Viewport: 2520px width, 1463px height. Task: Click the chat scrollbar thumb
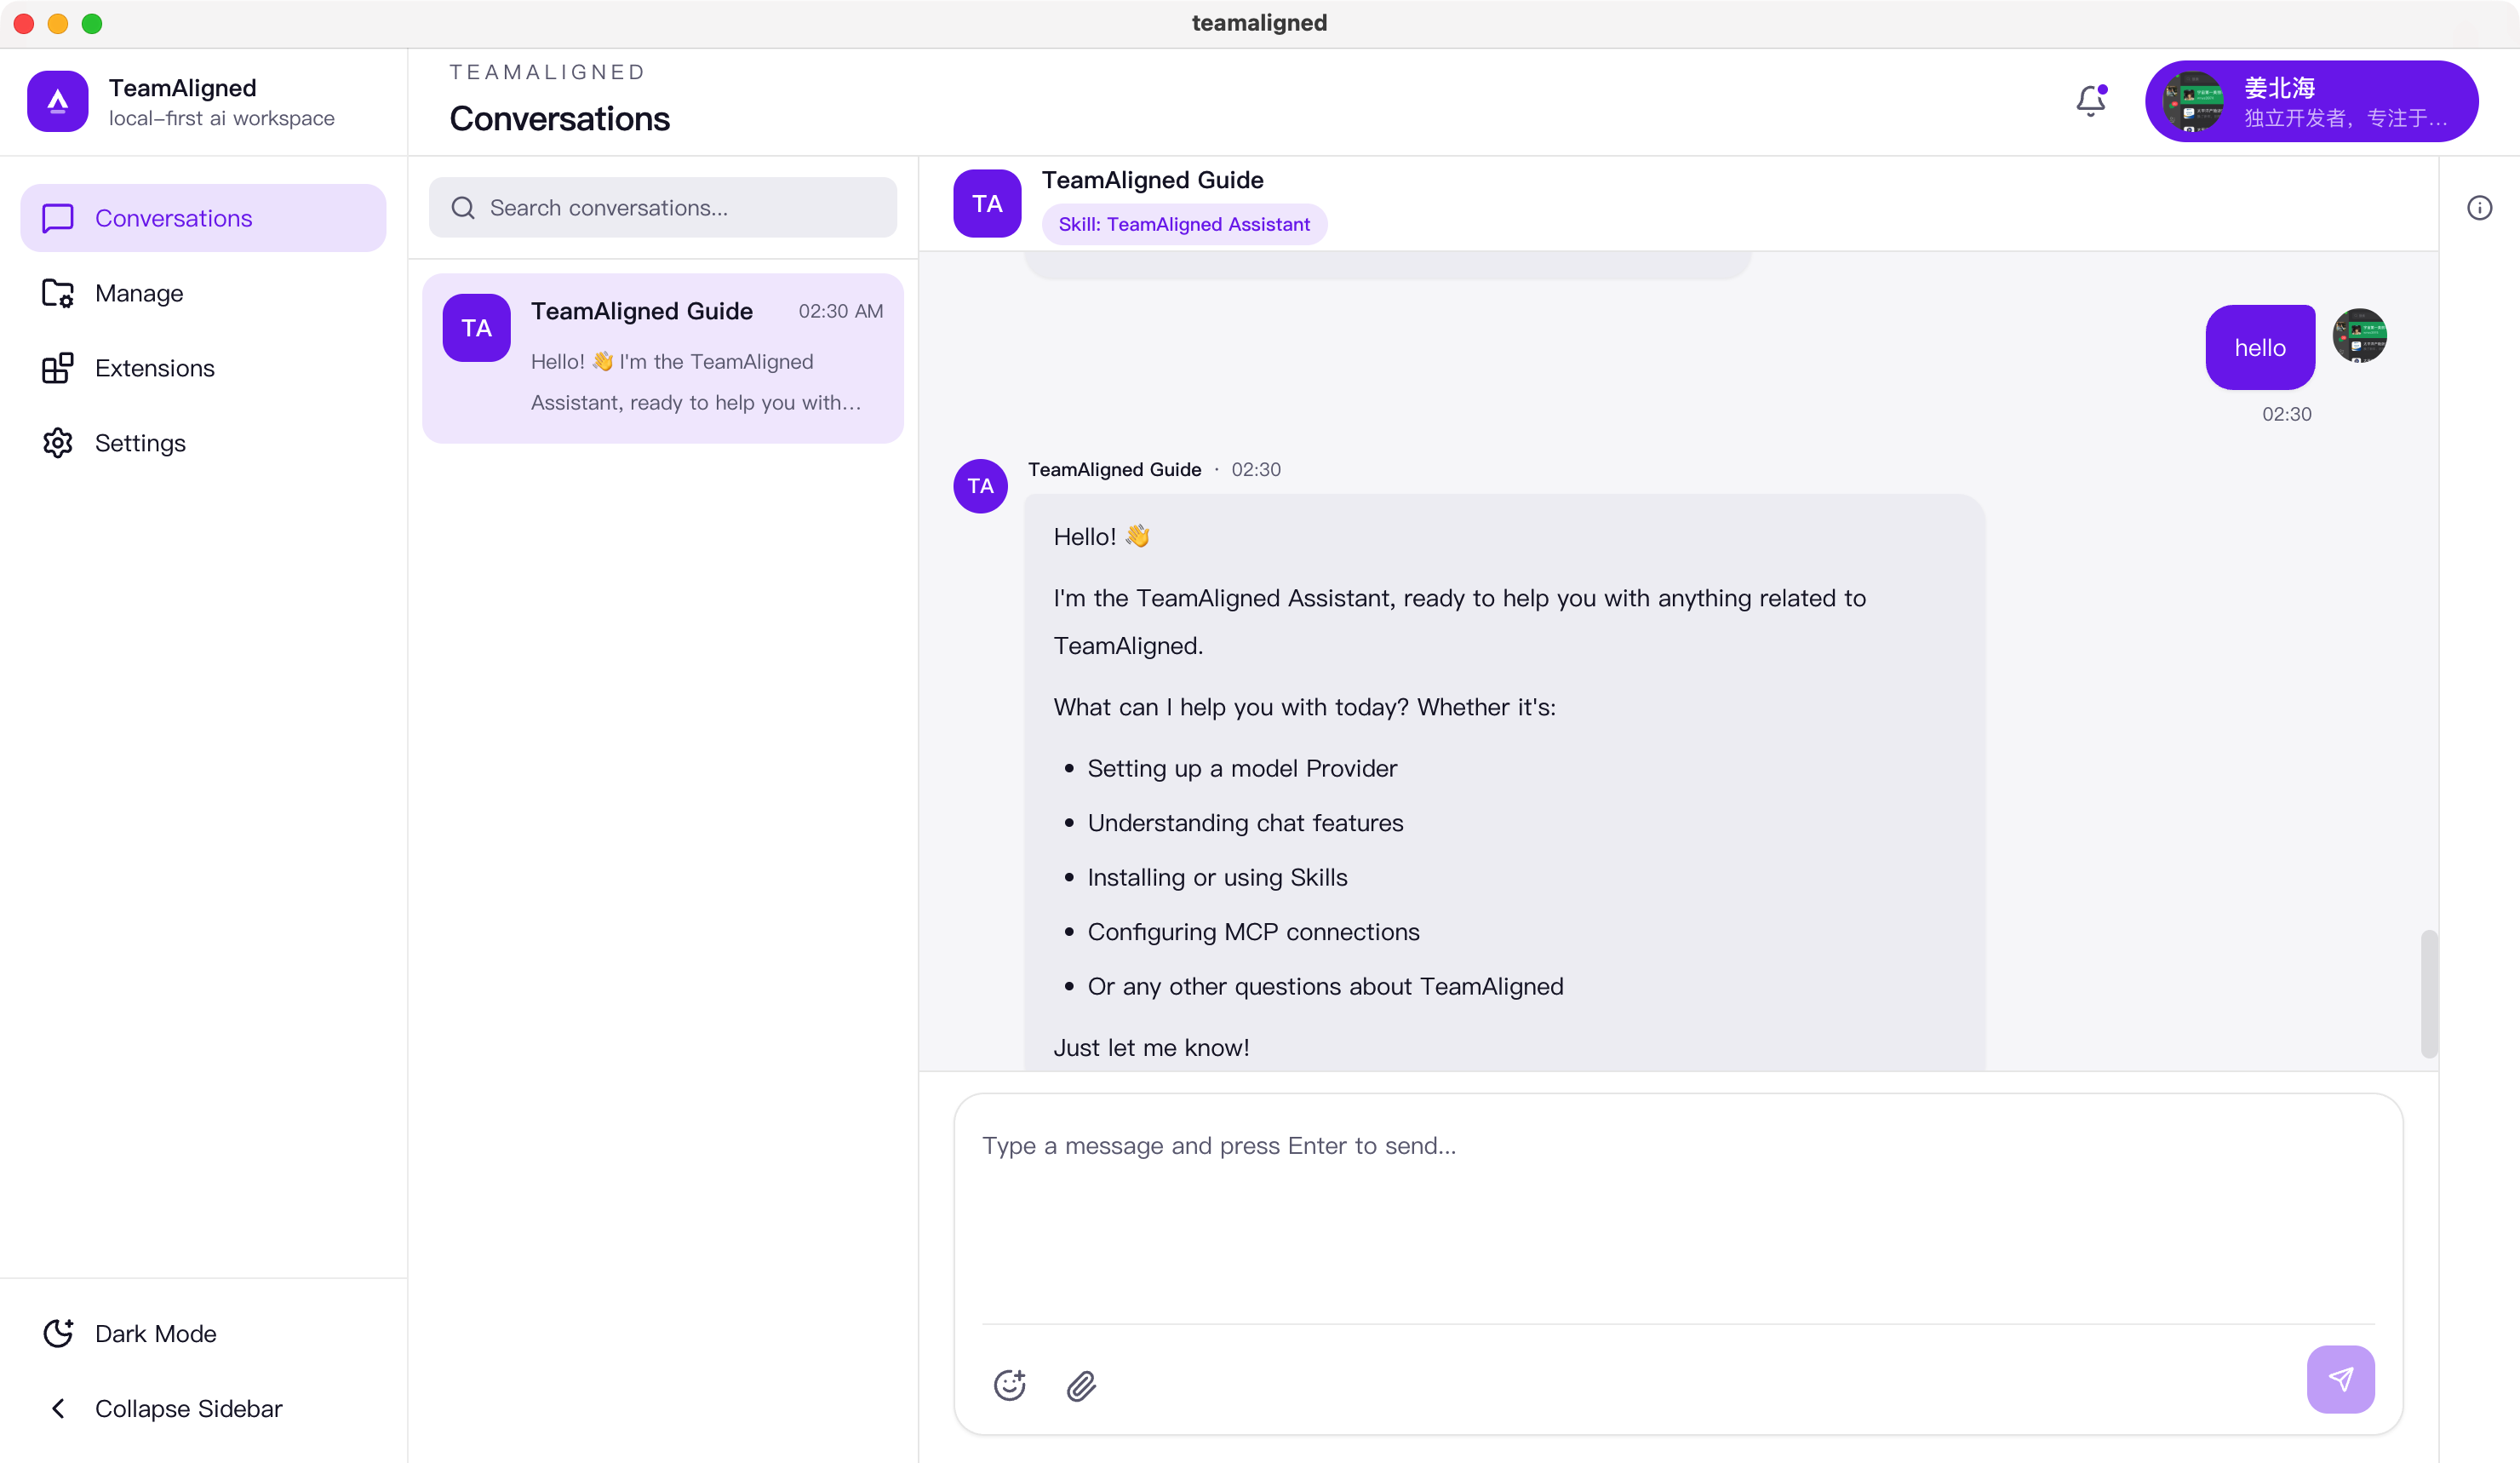point(2429,993)
